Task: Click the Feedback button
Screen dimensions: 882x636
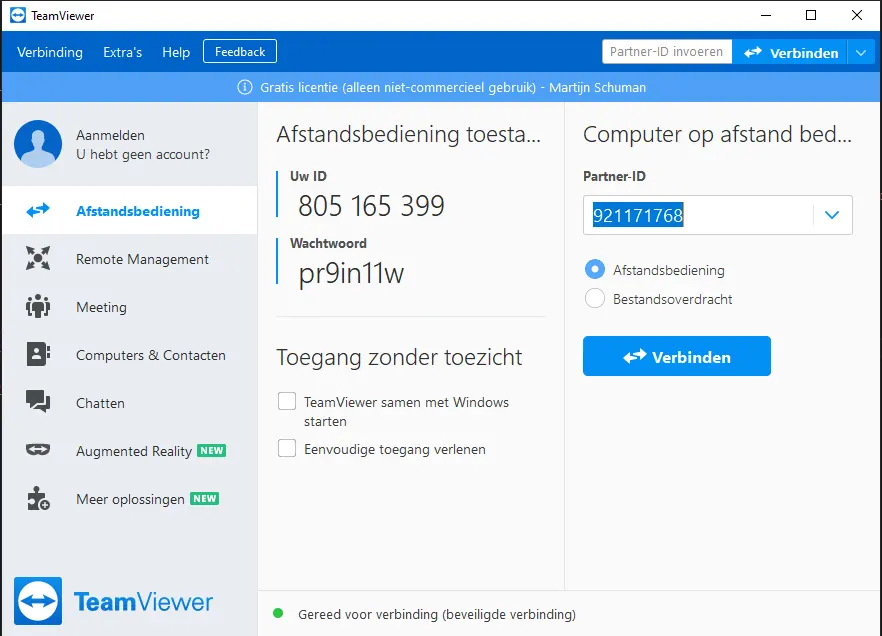Action: (240, 52)
